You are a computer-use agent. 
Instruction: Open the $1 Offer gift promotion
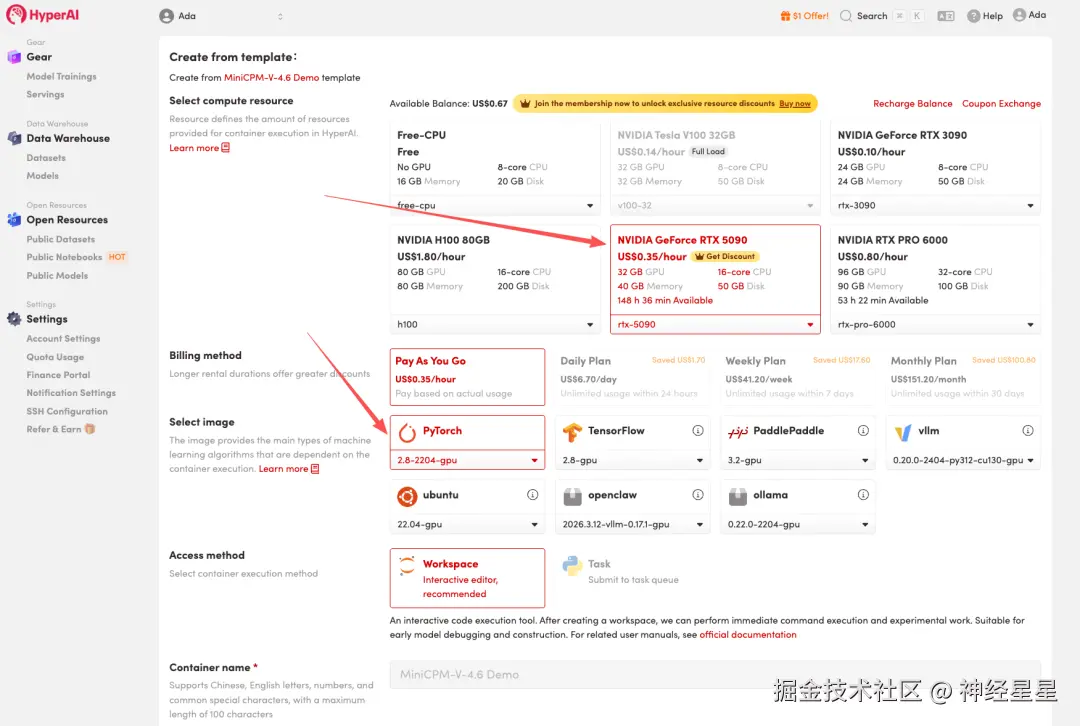coord(804,16)
